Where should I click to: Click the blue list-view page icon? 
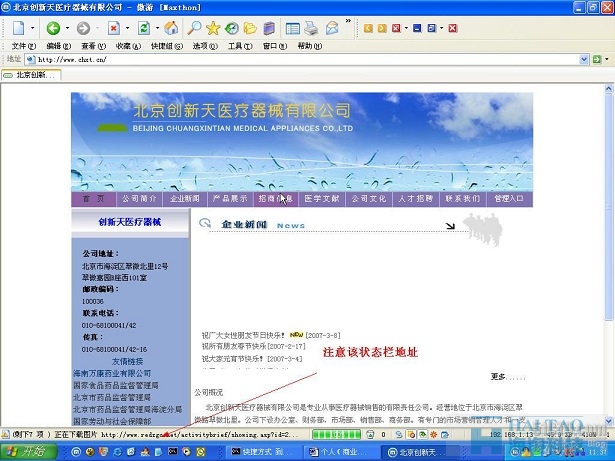coord(293,28)
